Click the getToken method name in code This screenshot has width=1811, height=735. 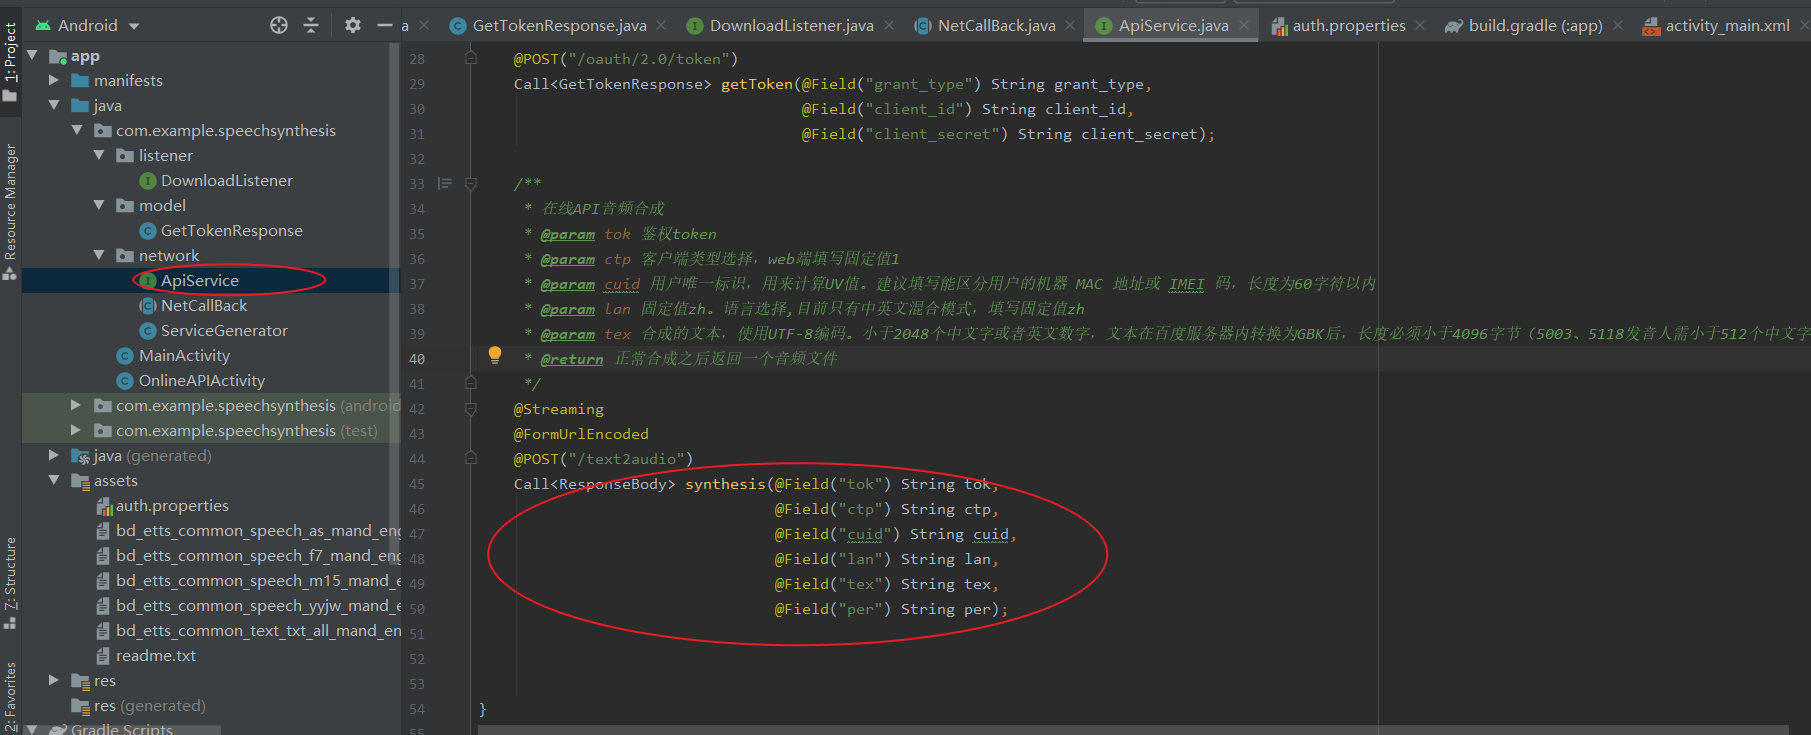click(x=757, y=84)
